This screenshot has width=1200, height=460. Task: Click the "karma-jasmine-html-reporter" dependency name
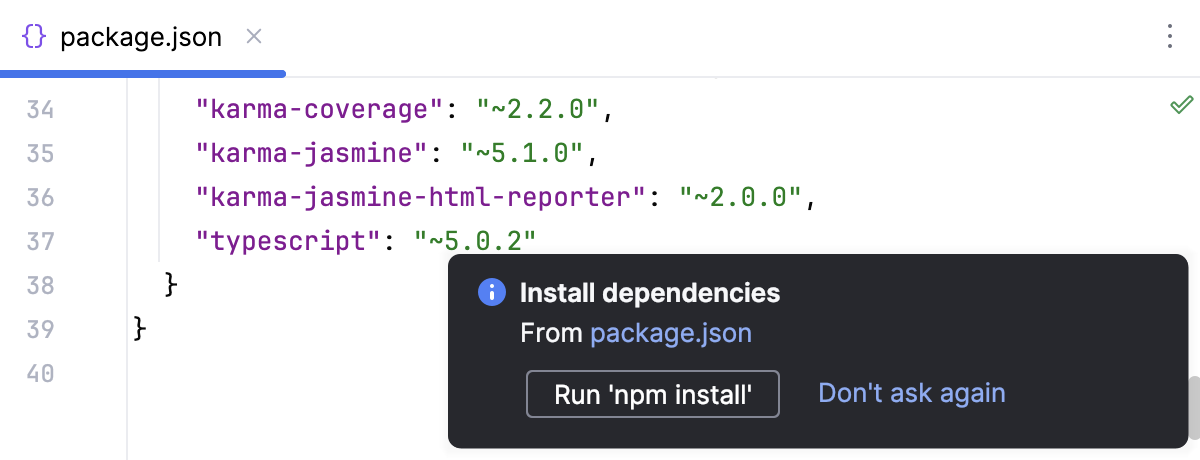[418, 198]
